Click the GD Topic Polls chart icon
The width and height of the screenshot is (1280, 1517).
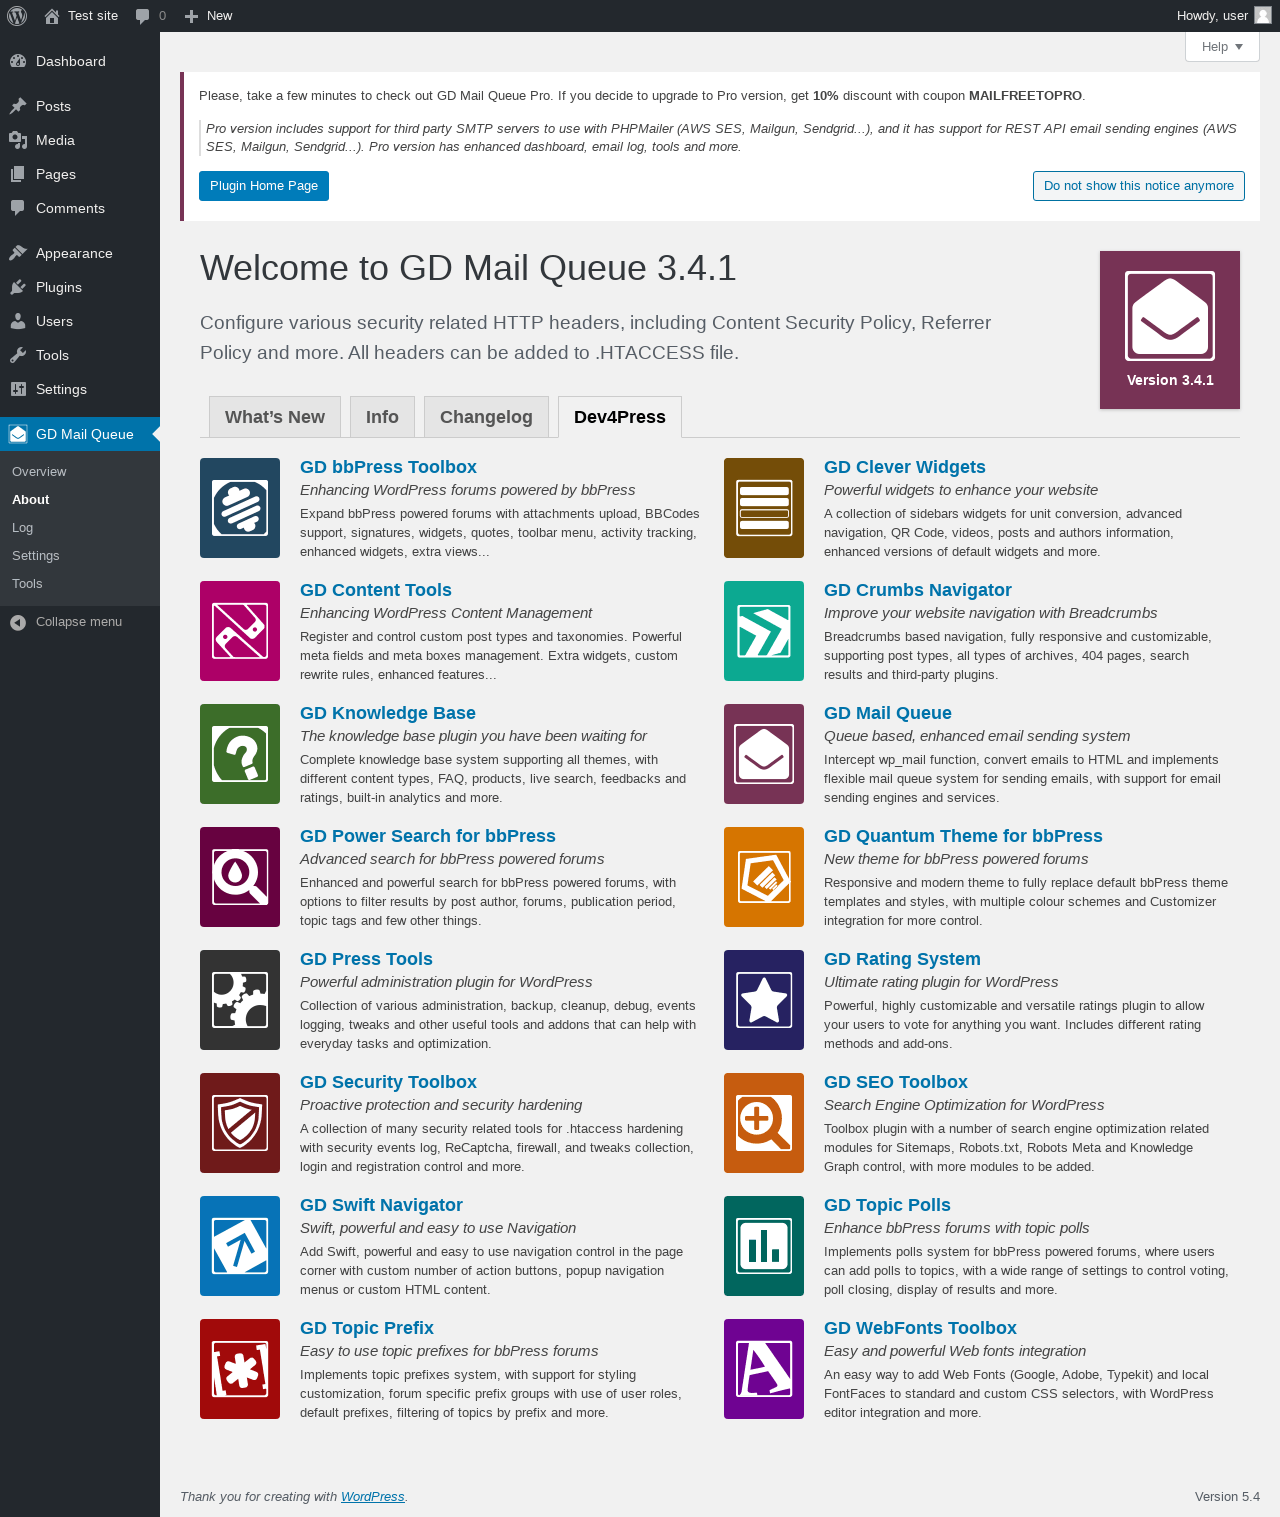click(x=764, y=1246)
